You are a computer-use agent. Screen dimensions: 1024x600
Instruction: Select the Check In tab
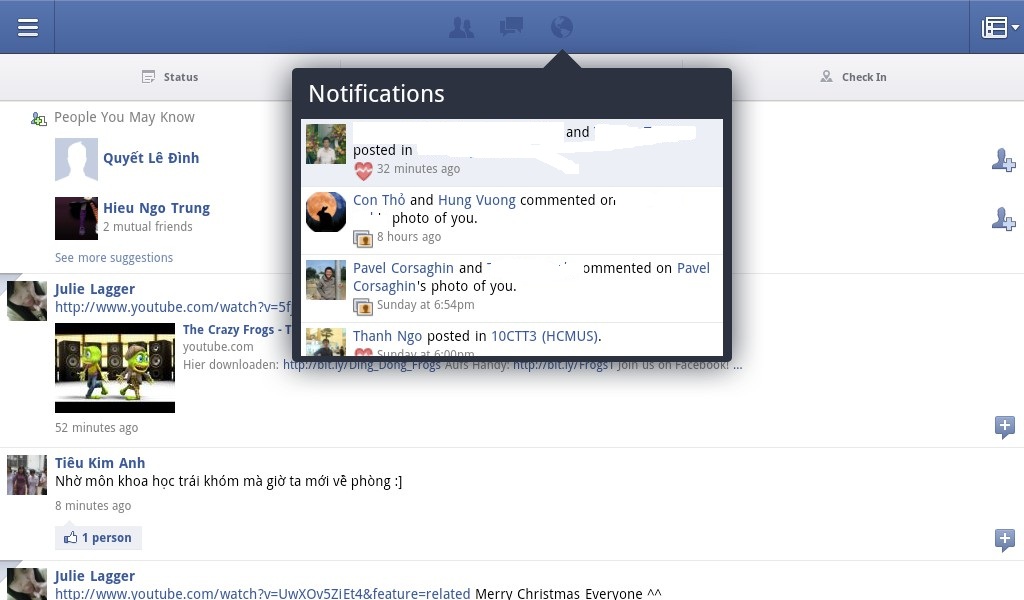[853, 77]
